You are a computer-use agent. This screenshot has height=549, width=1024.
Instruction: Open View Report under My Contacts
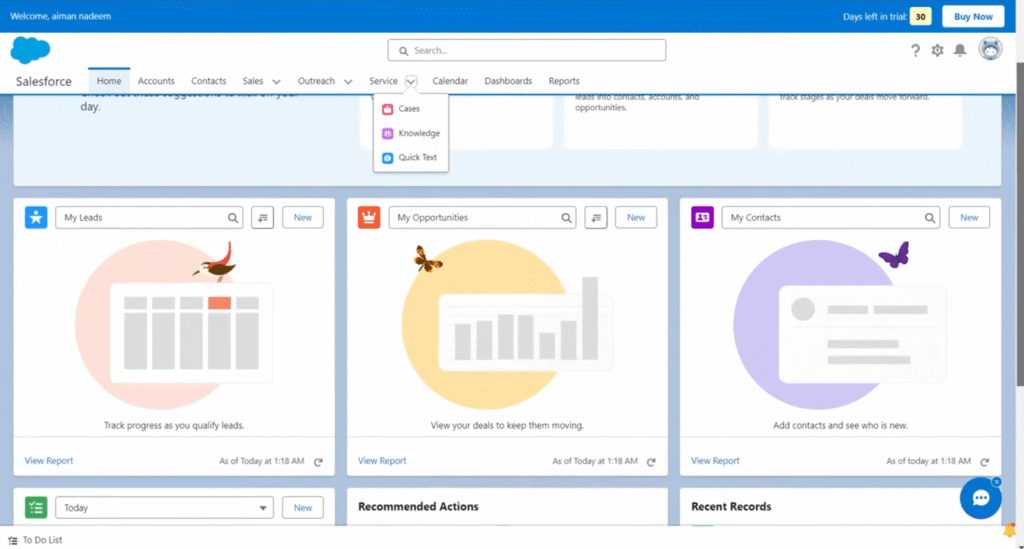(x=715, y=461)
